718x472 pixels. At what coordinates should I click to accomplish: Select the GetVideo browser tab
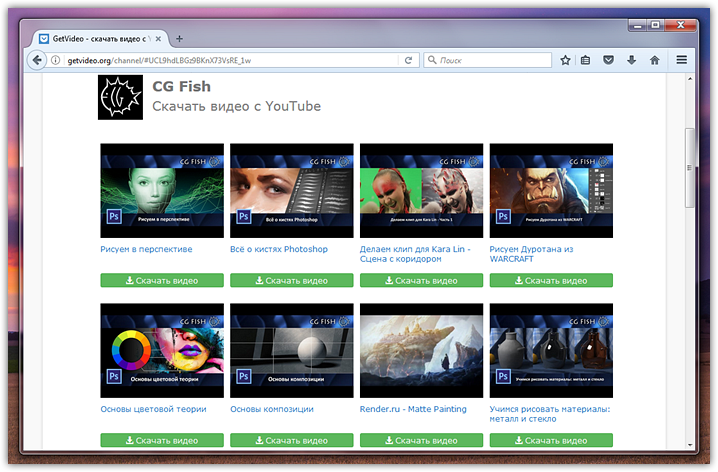tap(100, 39)
